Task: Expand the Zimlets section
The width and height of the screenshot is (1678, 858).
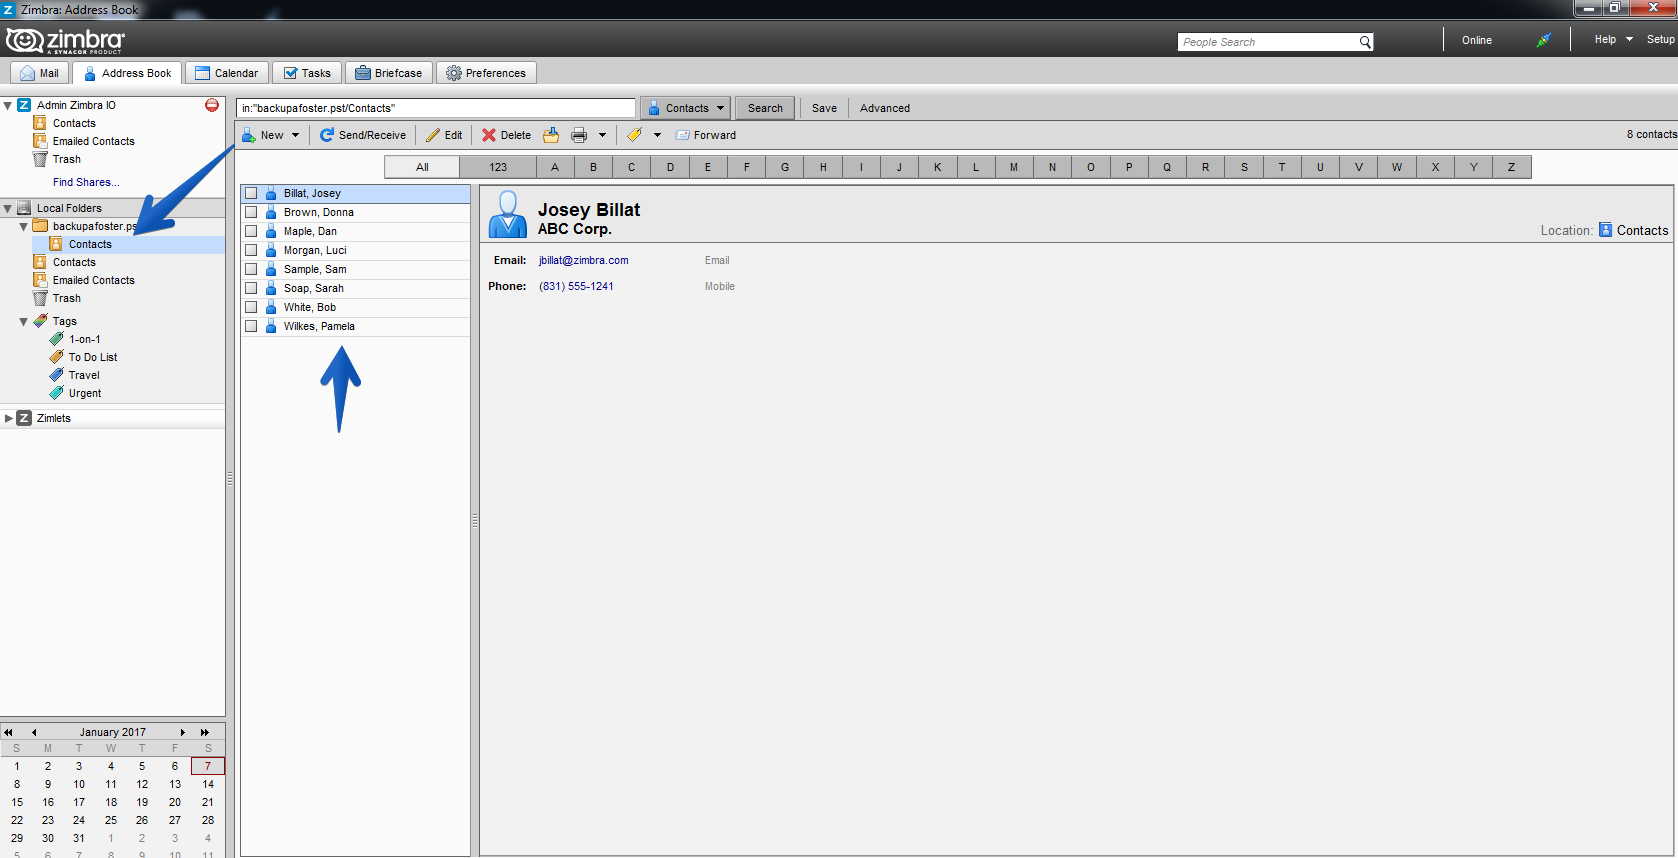Action: click(x=9, y=418)
